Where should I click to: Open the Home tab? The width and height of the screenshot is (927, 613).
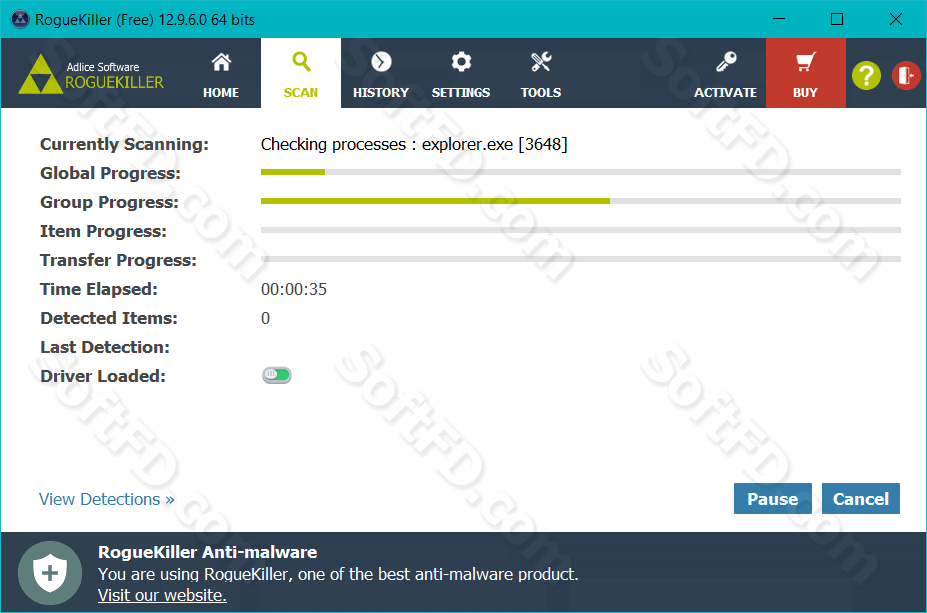click(221, 73)
